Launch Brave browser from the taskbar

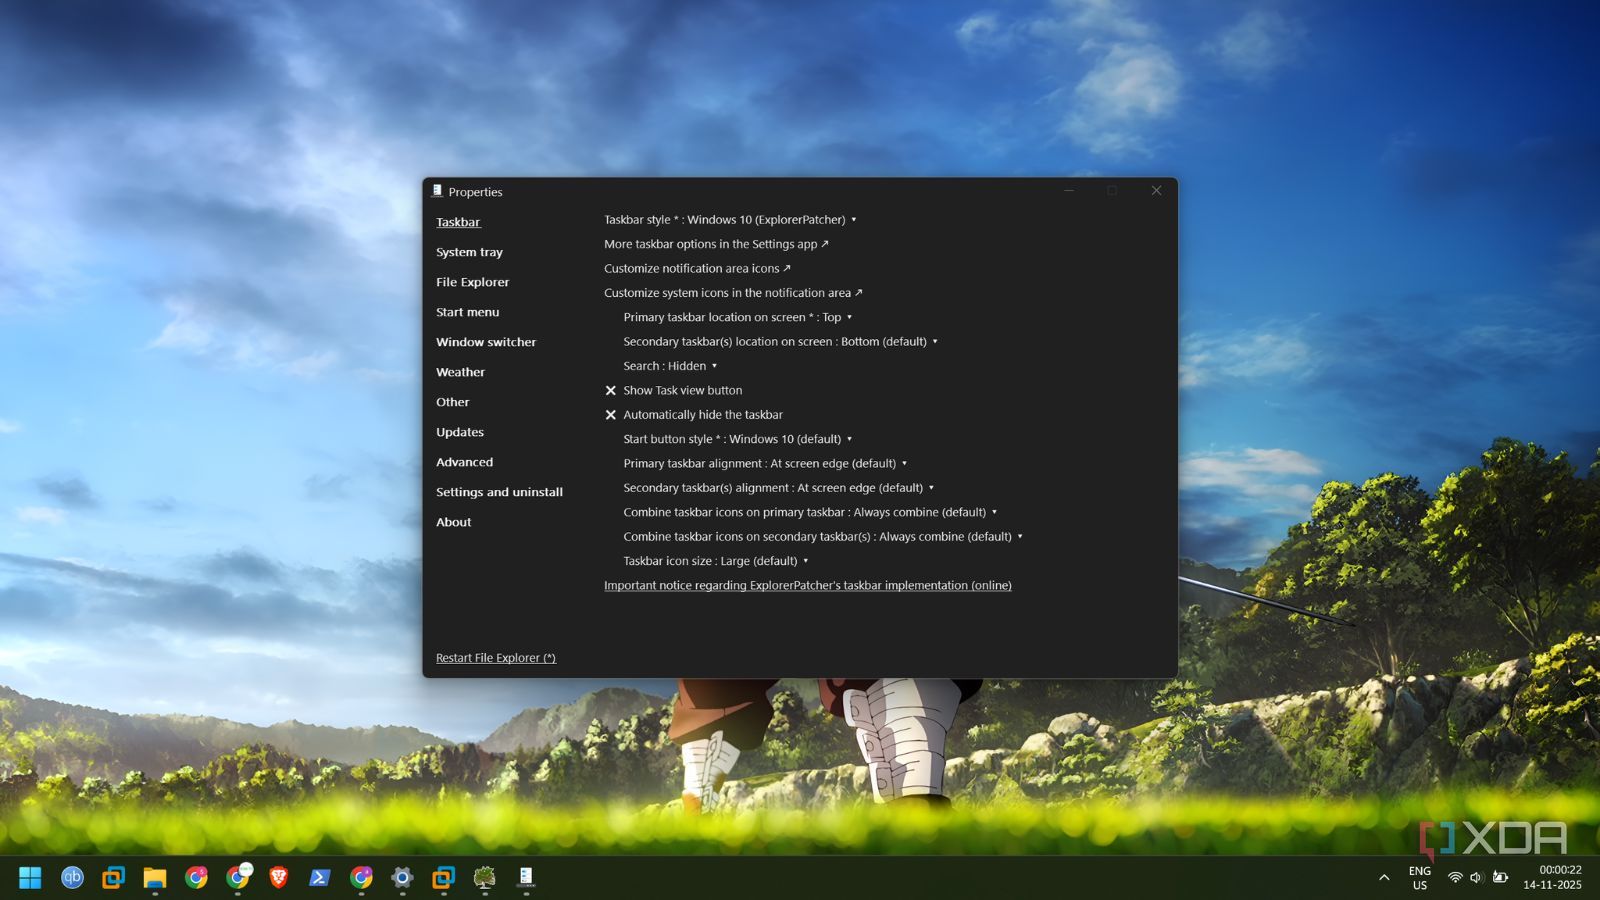[x=279, y=878]
